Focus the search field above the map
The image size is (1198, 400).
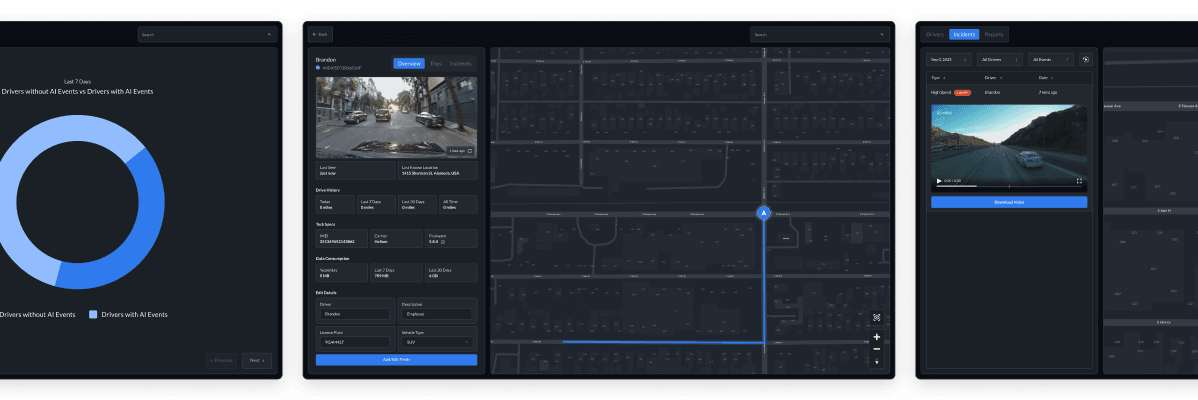pos(820,34)
